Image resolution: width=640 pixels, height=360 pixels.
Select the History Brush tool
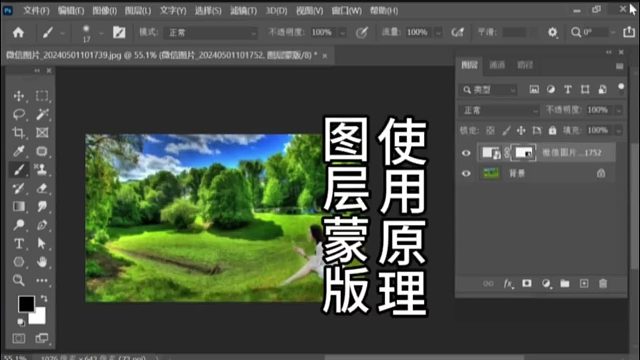18,188
